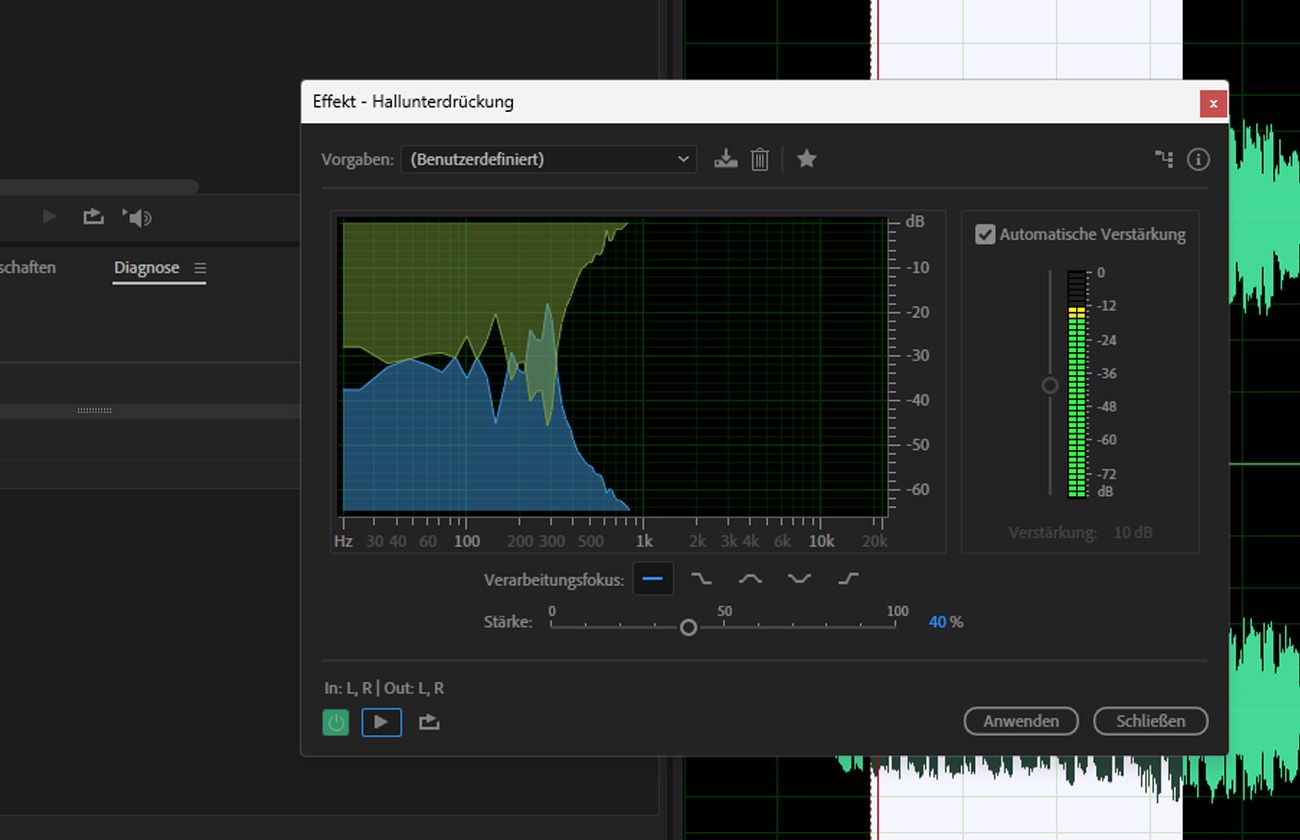
Task: Click the In: L, R | Out: L, R text
Action: (x=384, y=688)
